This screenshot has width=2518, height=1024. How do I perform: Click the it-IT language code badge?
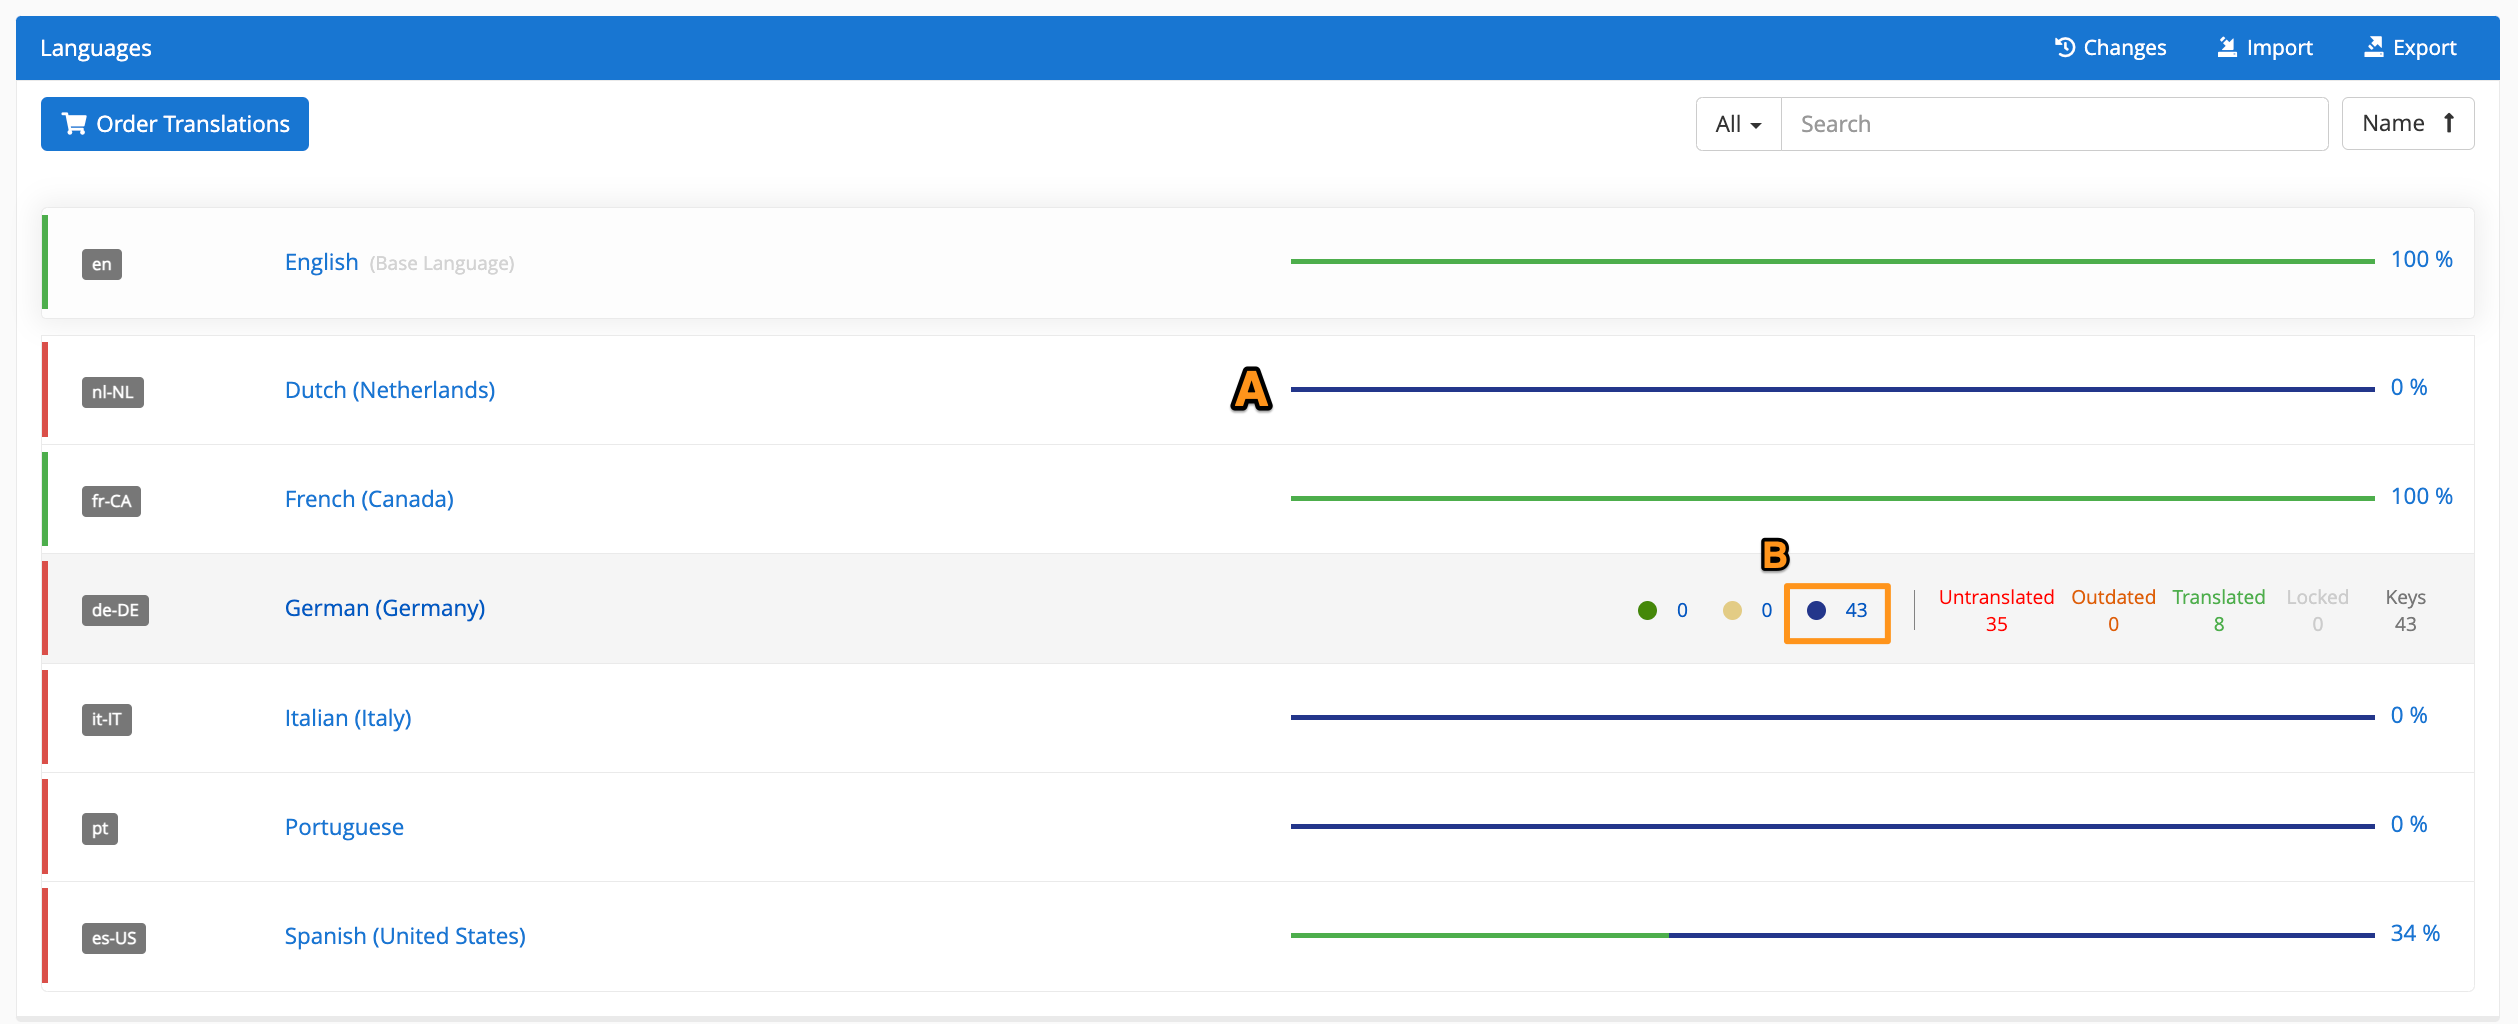tap(107, 719)
